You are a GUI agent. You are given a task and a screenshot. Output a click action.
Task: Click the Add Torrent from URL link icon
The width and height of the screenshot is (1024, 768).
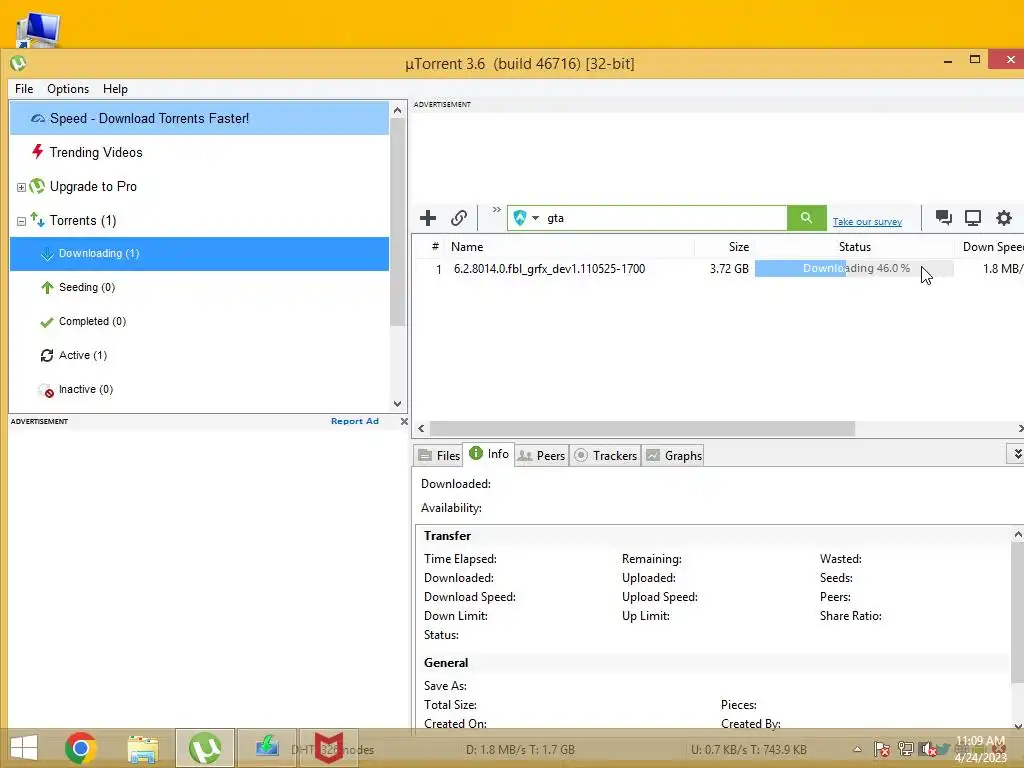[x=459, y=217]
